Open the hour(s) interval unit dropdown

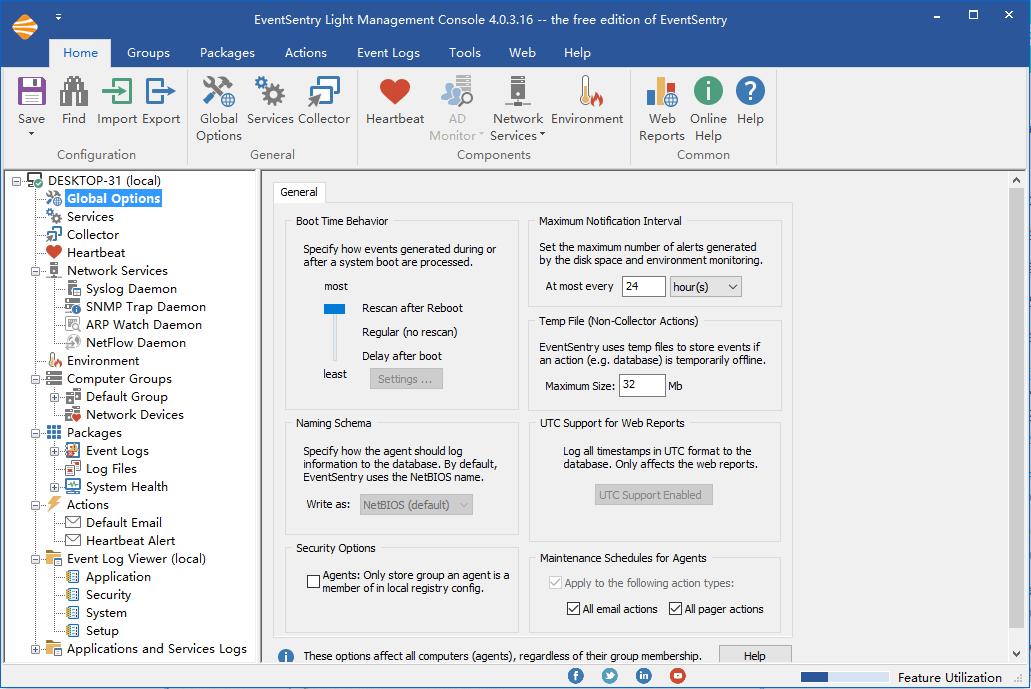point(706,287)
